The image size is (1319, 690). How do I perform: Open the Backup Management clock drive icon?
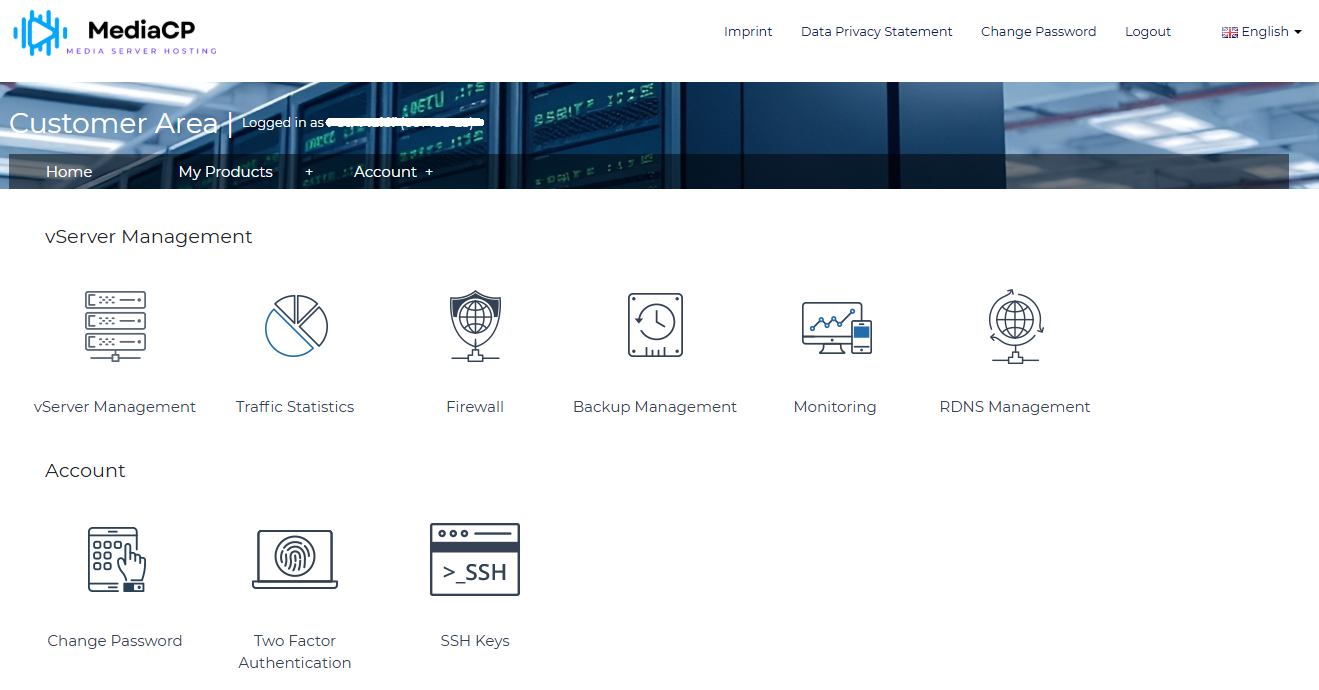(655, 325)
